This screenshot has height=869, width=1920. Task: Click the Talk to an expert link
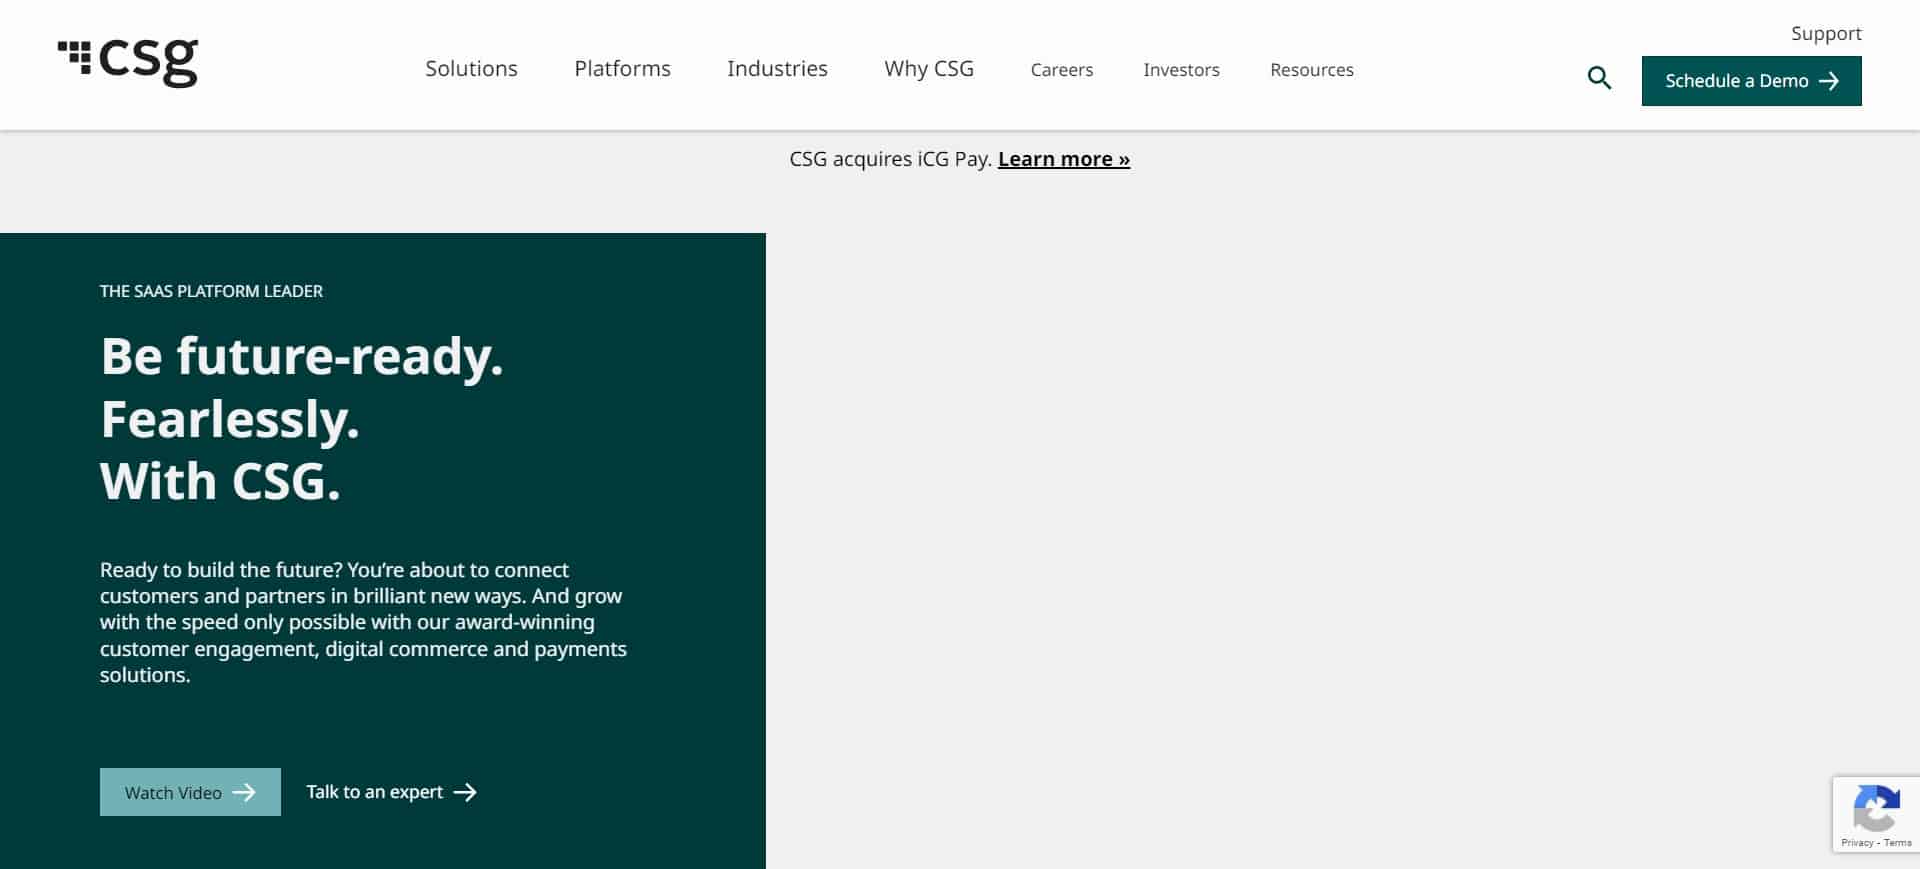(391, 792)
